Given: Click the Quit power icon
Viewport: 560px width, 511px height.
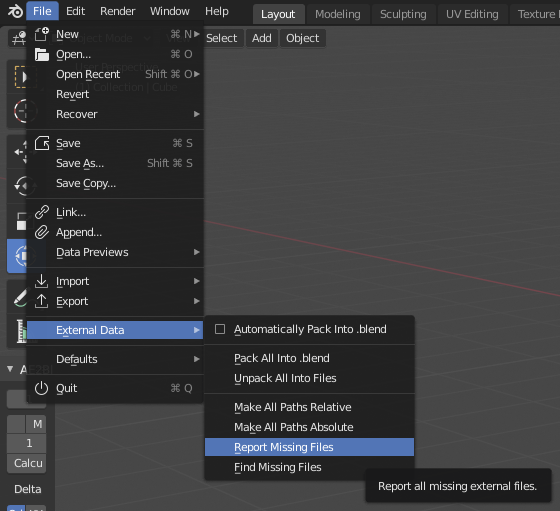Looking at the screenshot, I should tap(41, 388).
